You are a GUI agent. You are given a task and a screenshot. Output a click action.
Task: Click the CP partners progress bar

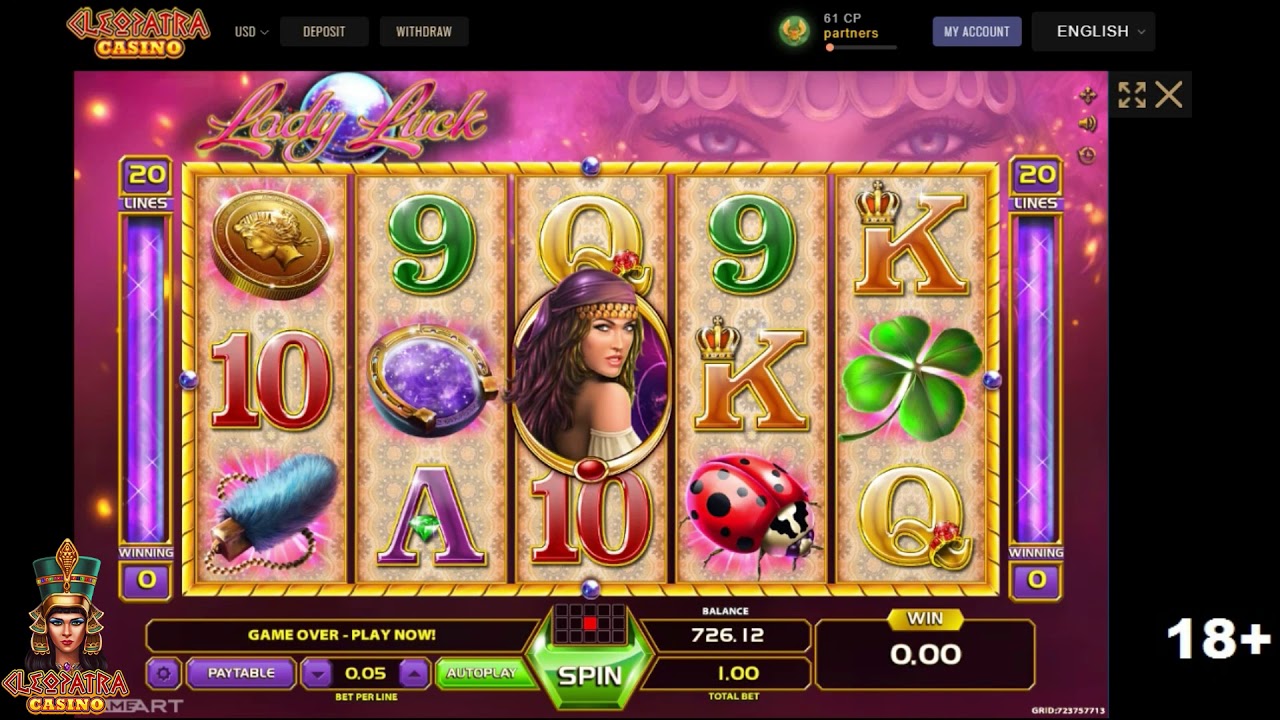tap(860, 47)
